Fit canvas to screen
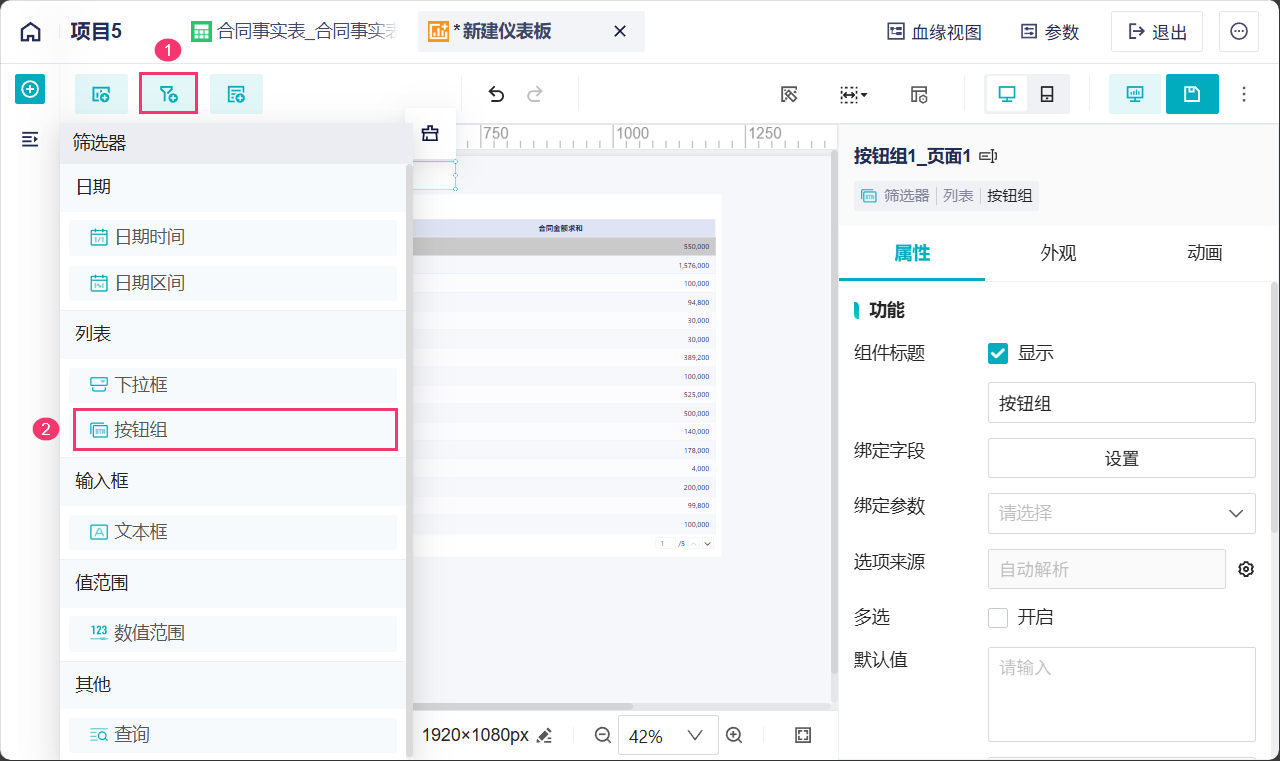 point(803,735)
